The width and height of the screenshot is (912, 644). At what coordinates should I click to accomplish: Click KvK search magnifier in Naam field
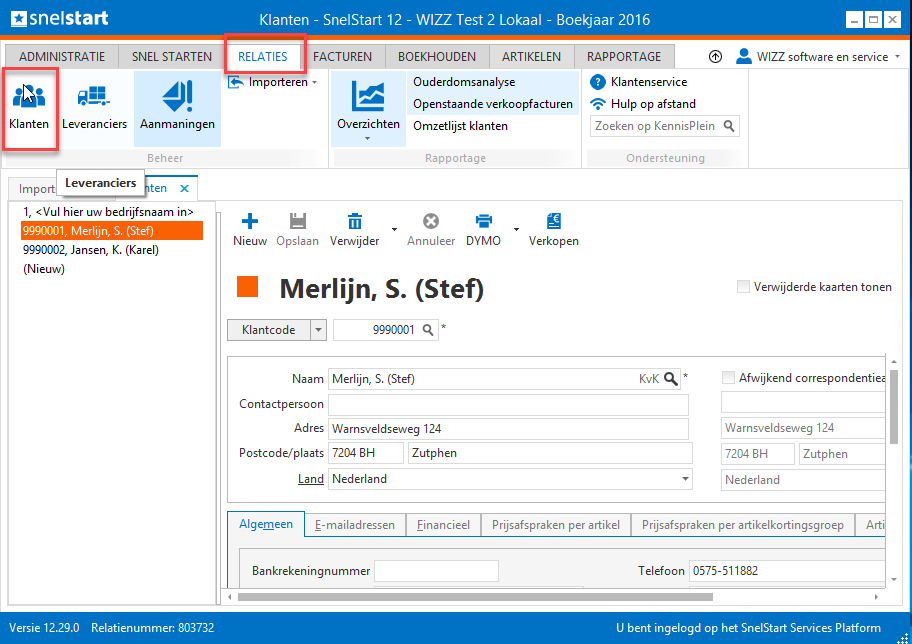(671, 379)
